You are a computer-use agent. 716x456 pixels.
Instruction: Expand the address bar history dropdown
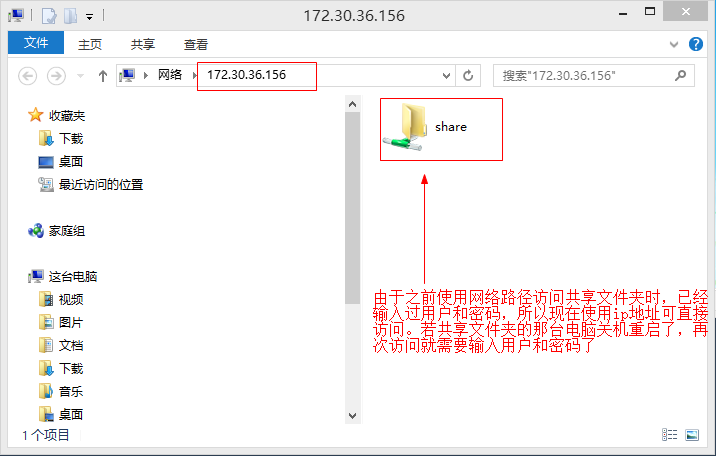coord(446,76)
